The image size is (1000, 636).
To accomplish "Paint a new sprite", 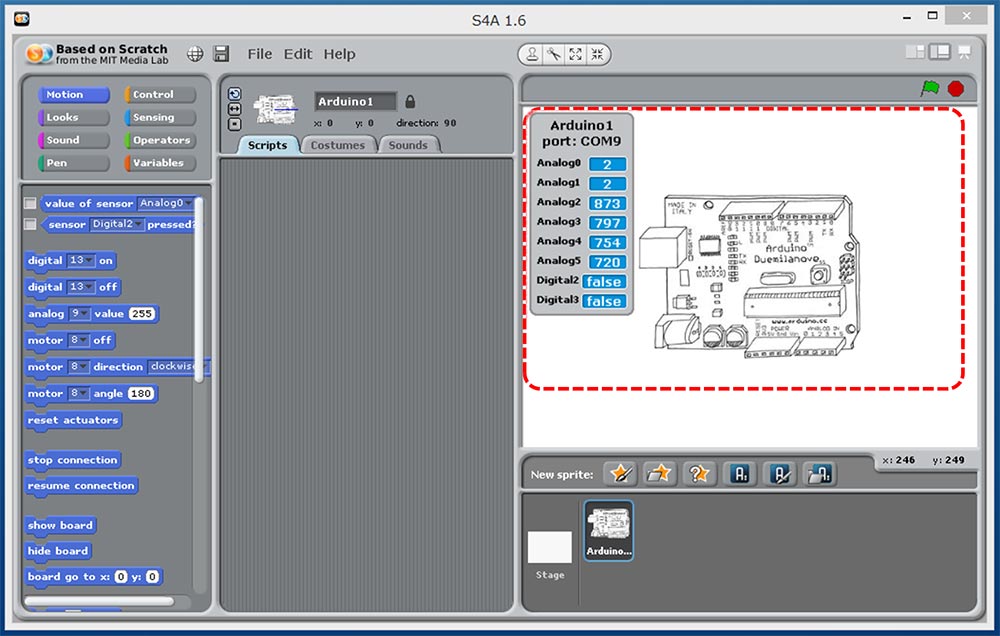I will [x=621, y=474].
